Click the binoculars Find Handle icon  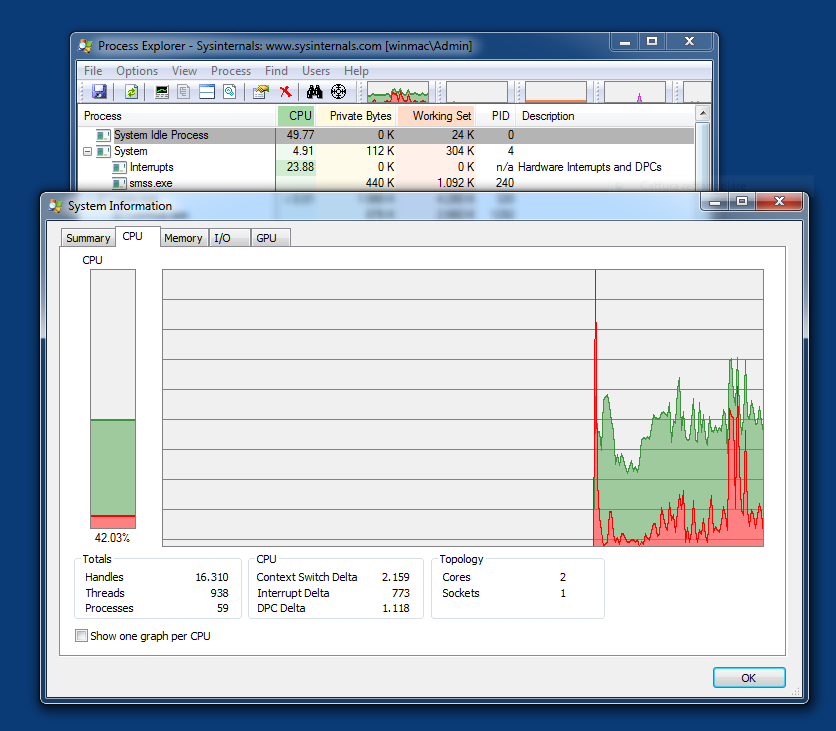click(x=315, y=92)
